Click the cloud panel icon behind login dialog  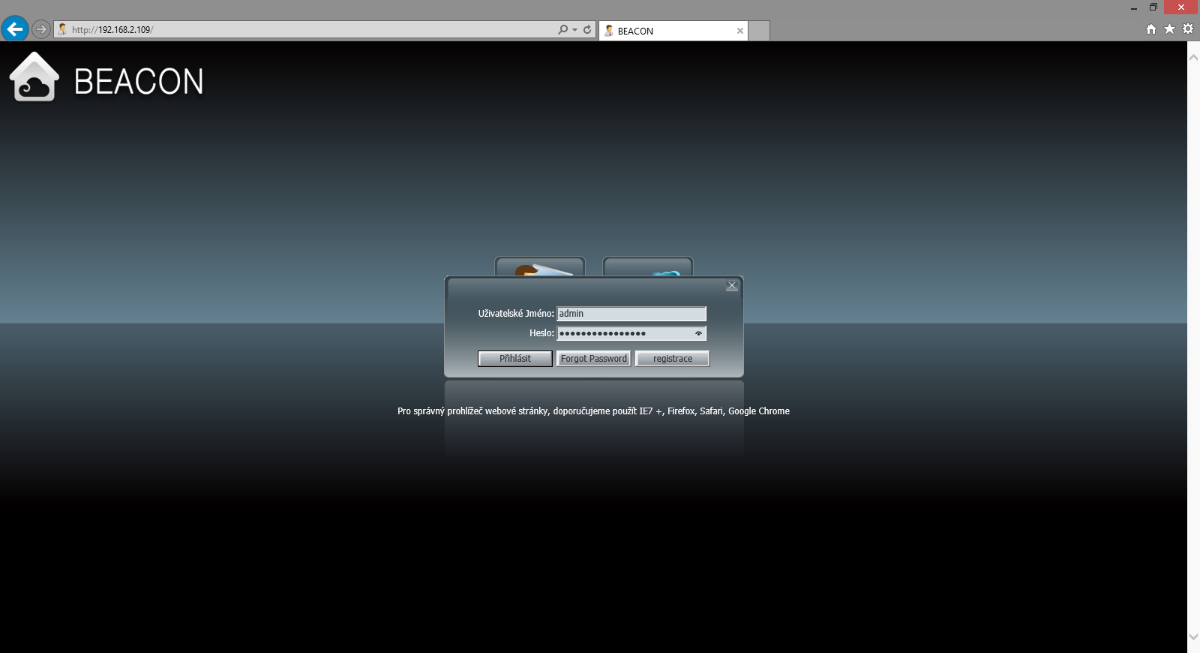tap(648, 267)
